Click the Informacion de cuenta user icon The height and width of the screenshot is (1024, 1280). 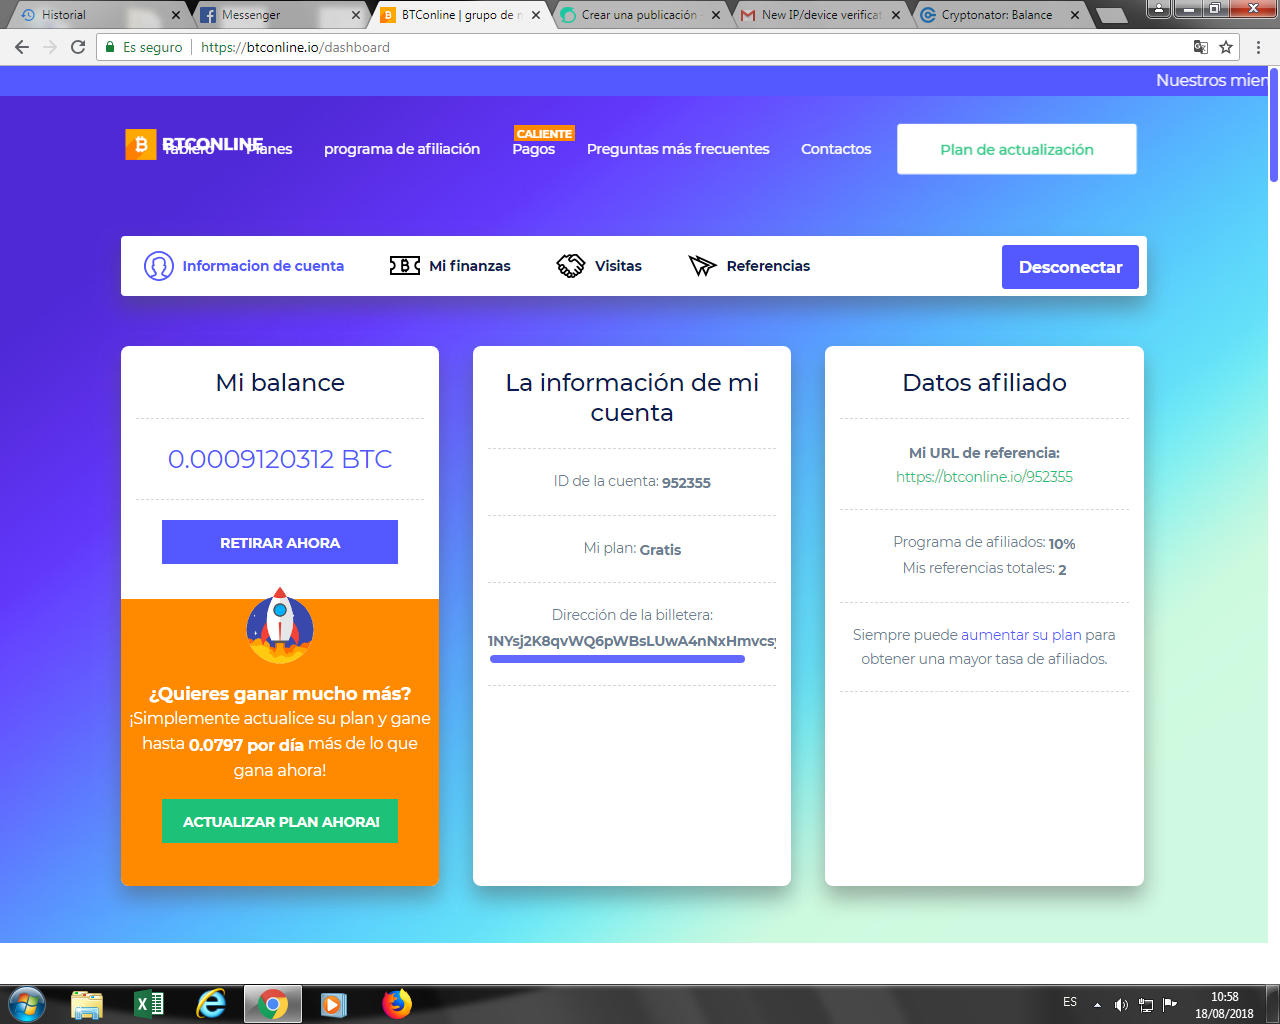click(x=159, y=266)
